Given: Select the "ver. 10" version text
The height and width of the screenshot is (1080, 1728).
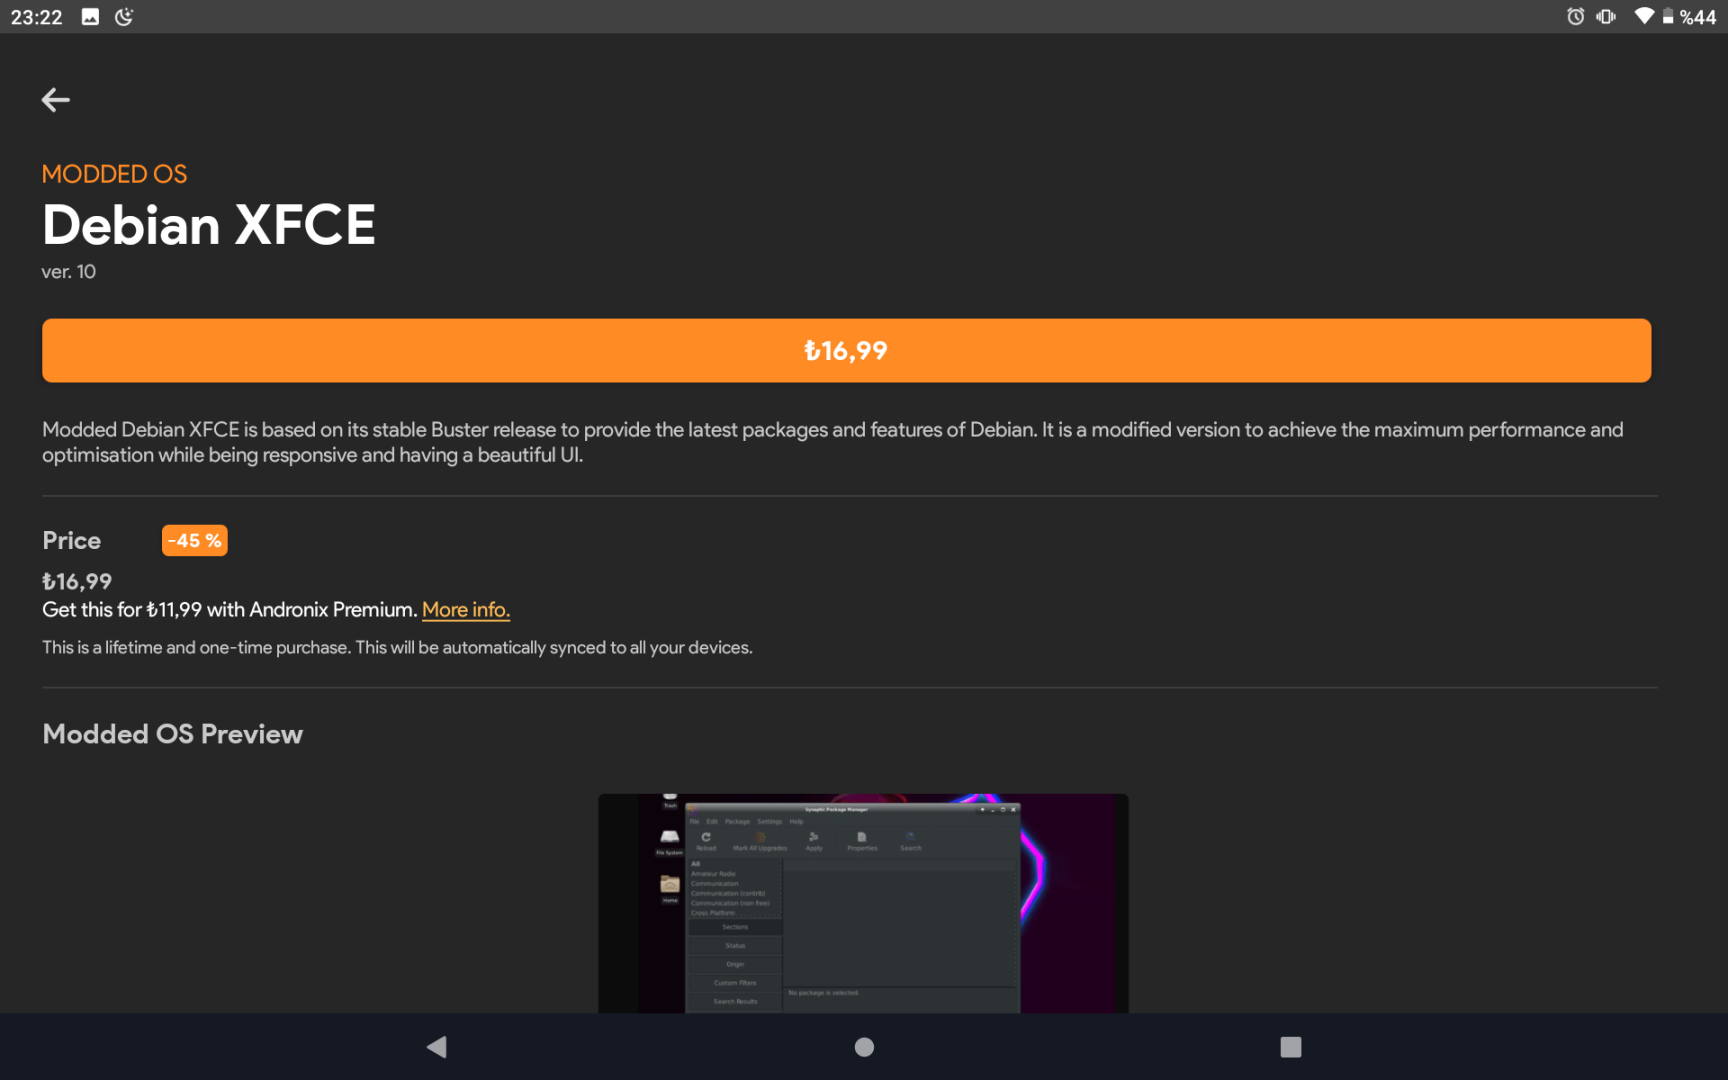Looking at the screenshot, I should point(69,272).
